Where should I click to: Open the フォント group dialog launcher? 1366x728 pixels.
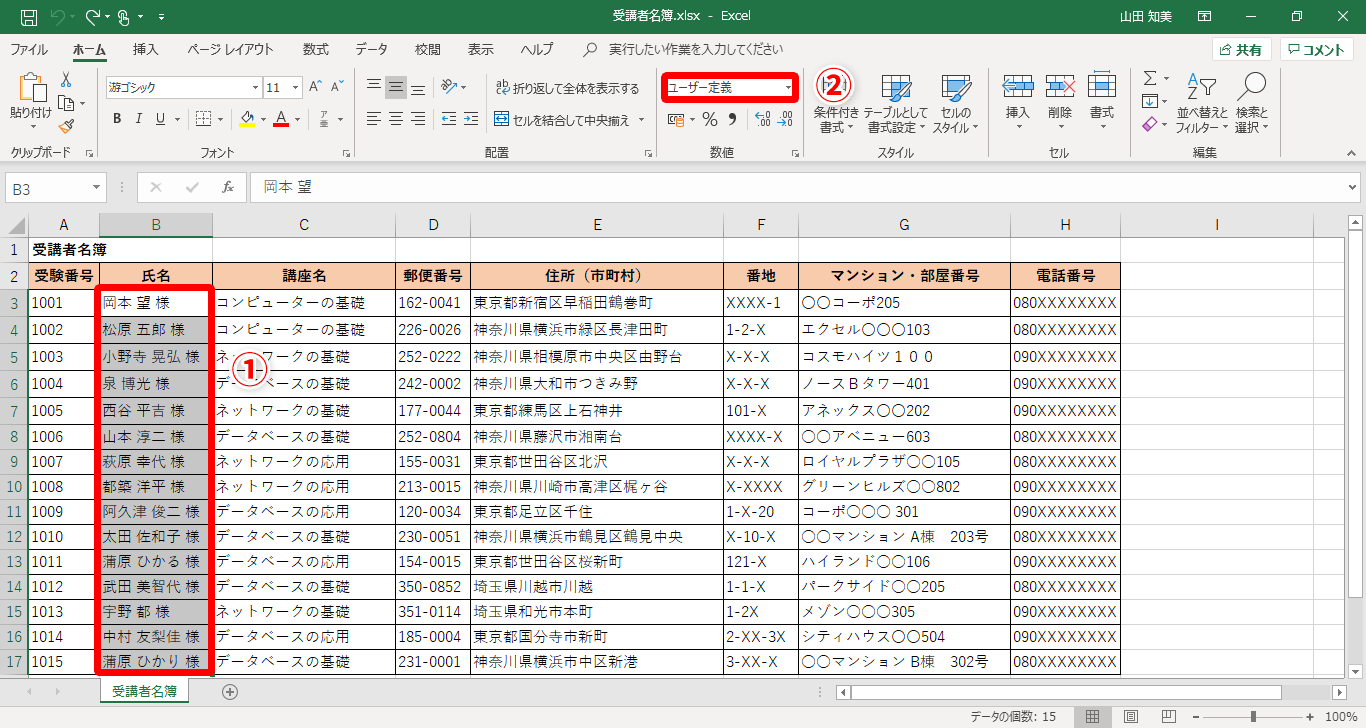tap(347, 153)
